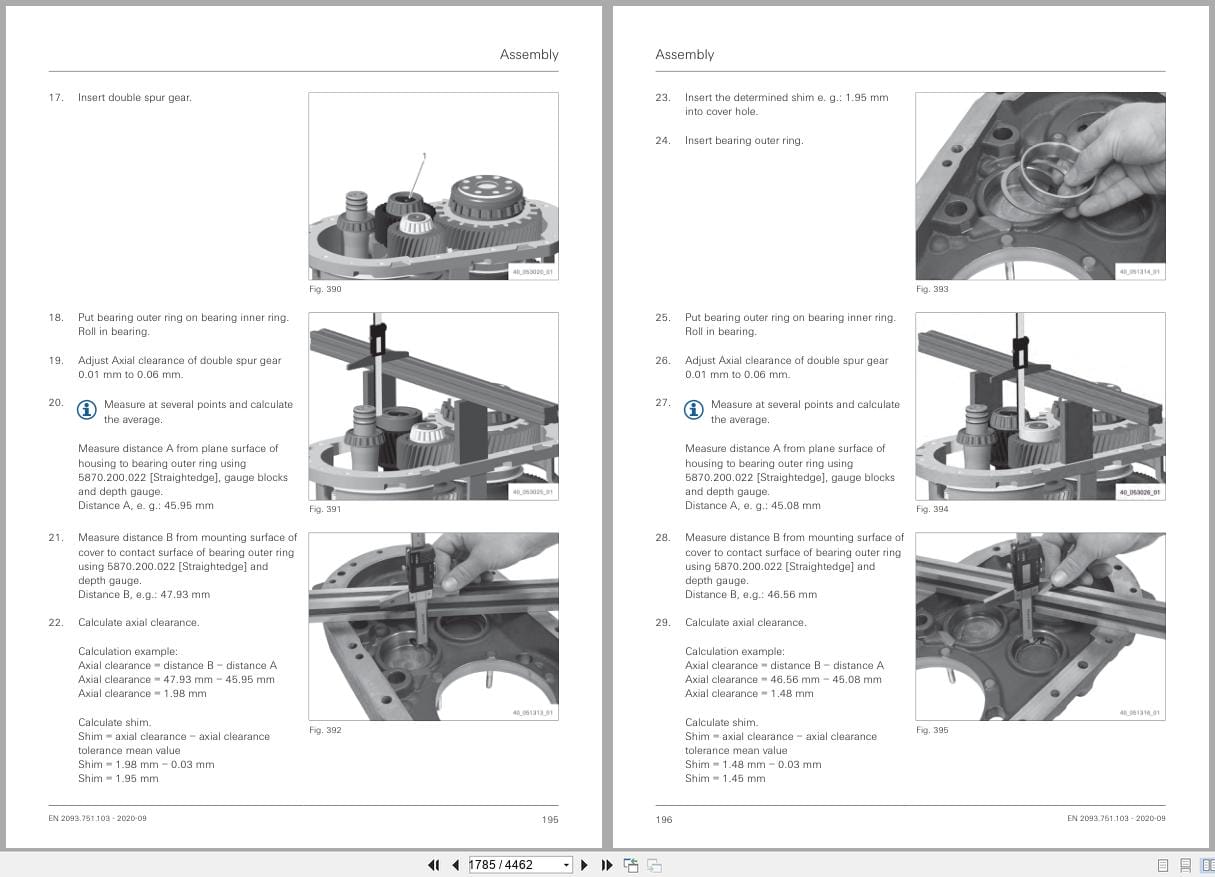Click 'EN 2093.751.103 - 2020-09' footer on right page
Viewport: 1215px width, 877px height.
1116,818
